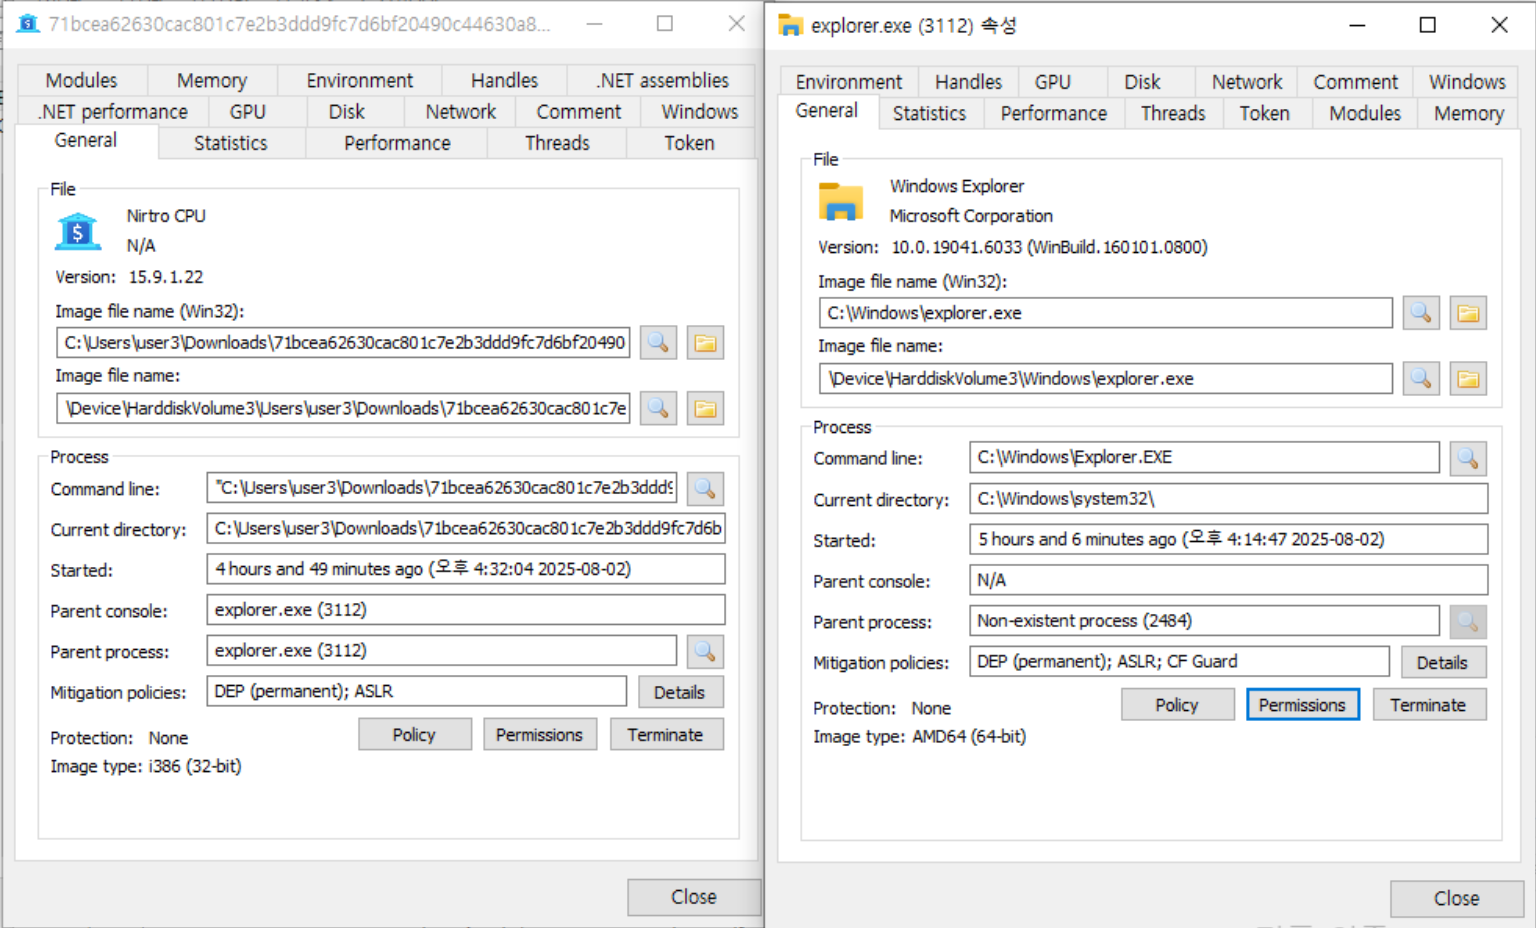Open Modules tab in left window
The height and width of the screenshot is (928, 1536).
[82, 80]
